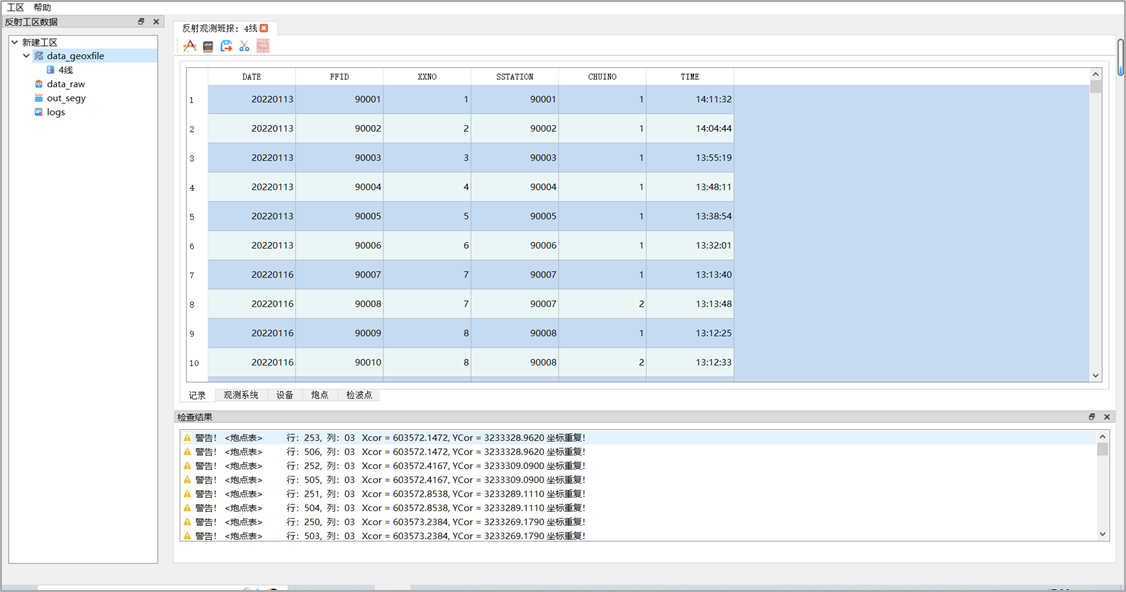Image resolution: width=1126 pixels, height=592 pixels.
Task: Click the scissors cut toolbar icon
Action: 244,46
